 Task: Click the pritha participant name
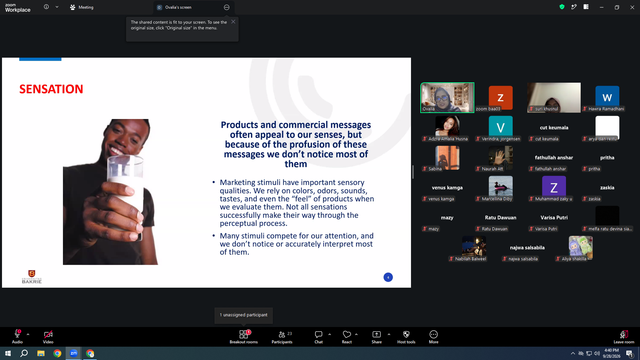pyautogui.click(x=607, y=158)
